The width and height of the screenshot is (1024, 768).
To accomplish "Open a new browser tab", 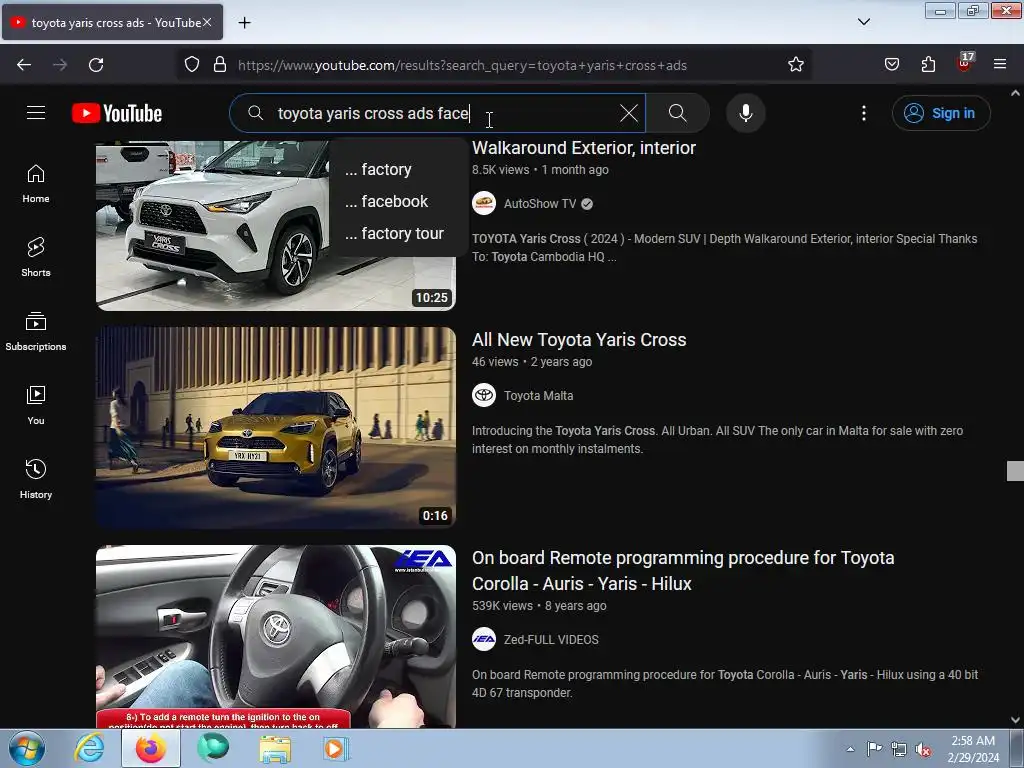I will [245, 23].
